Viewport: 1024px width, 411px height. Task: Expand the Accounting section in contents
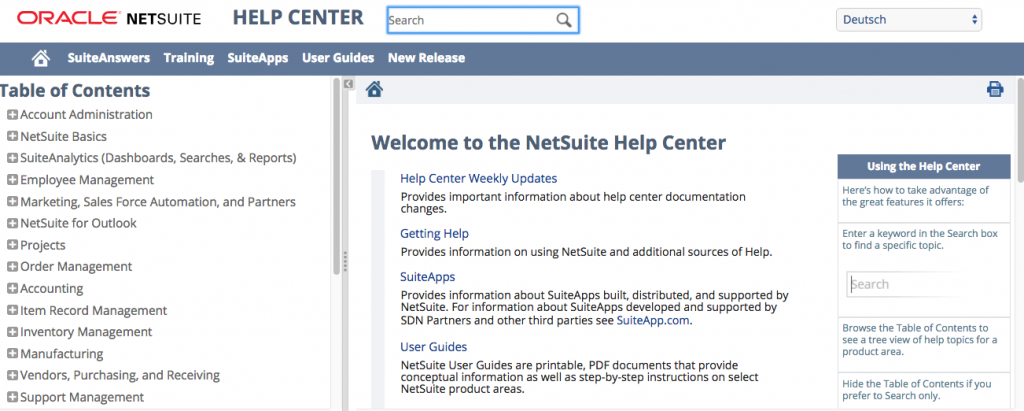pos(12,289)
